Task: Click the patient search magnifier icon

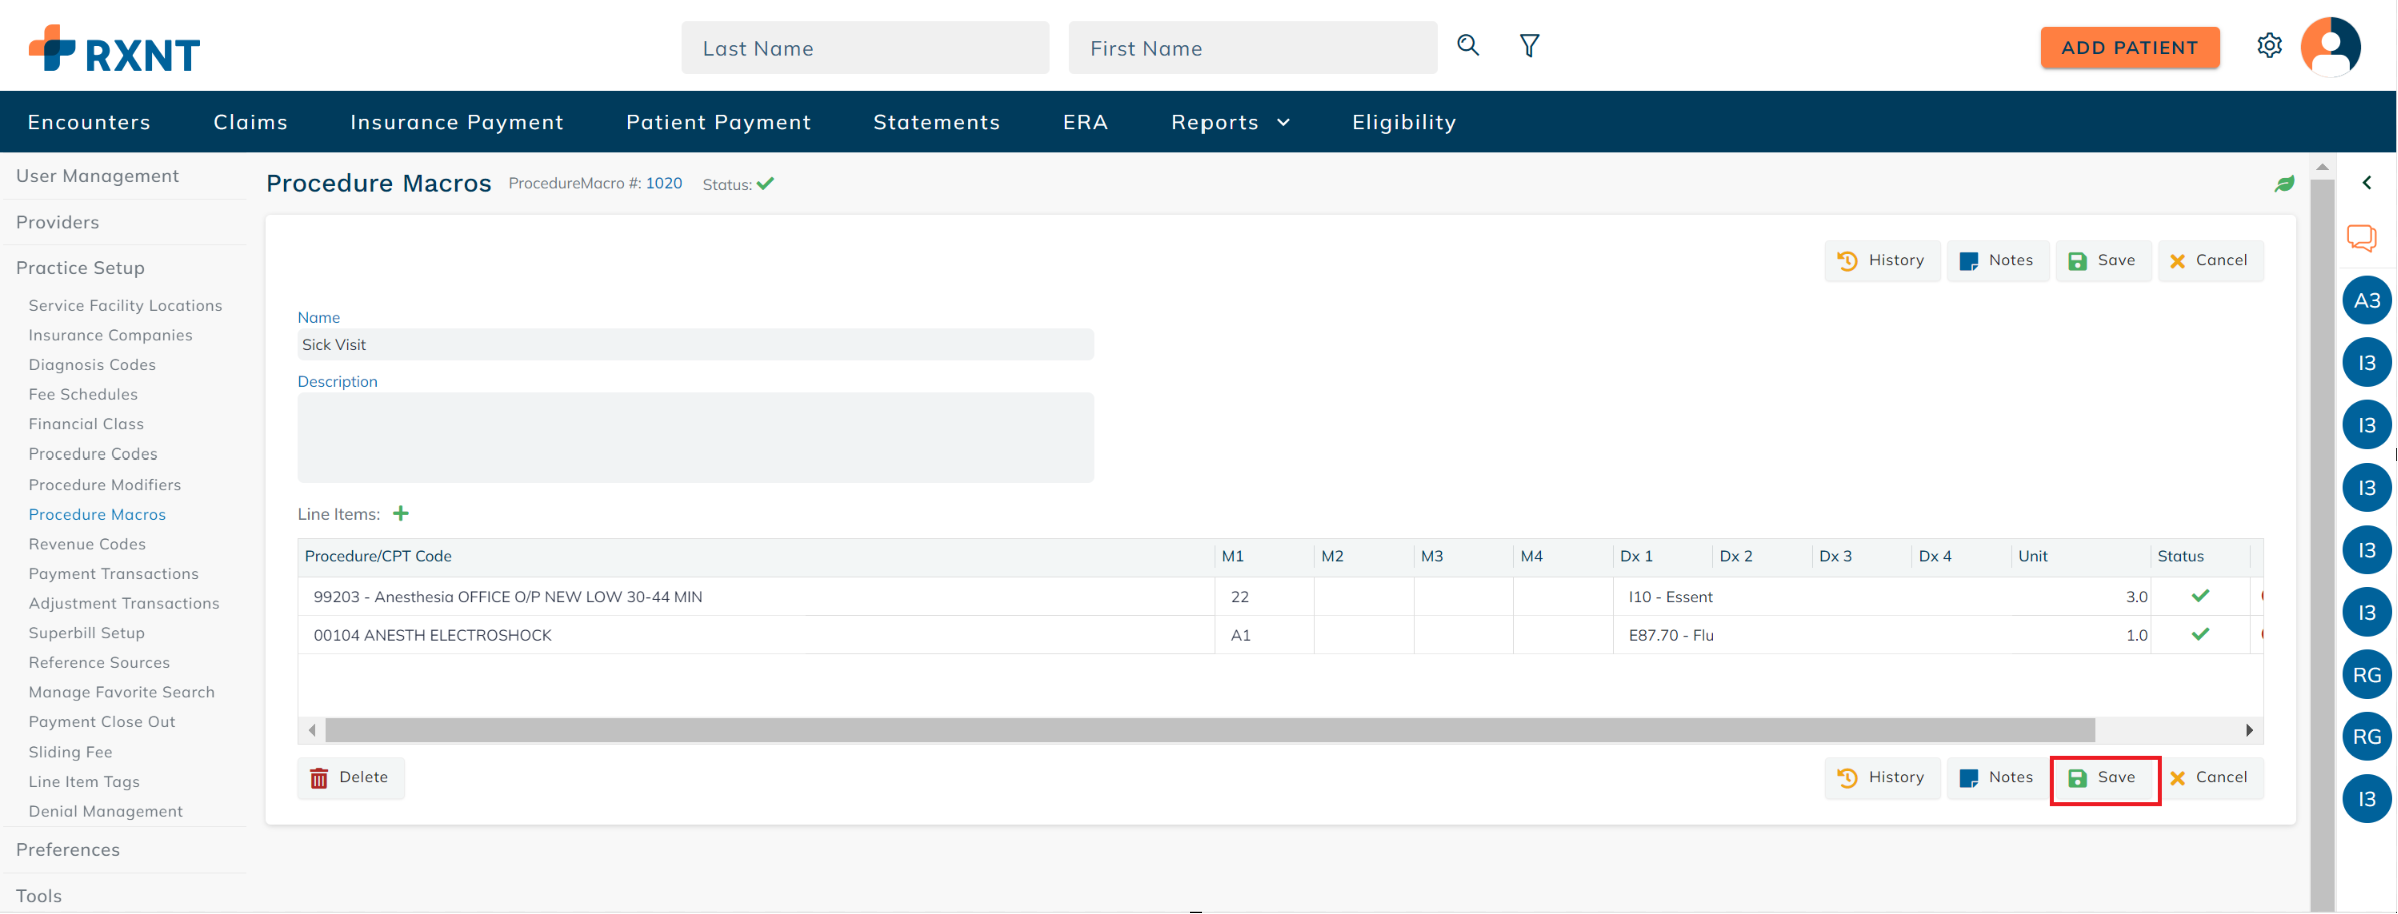Action: click(1467, 45)
